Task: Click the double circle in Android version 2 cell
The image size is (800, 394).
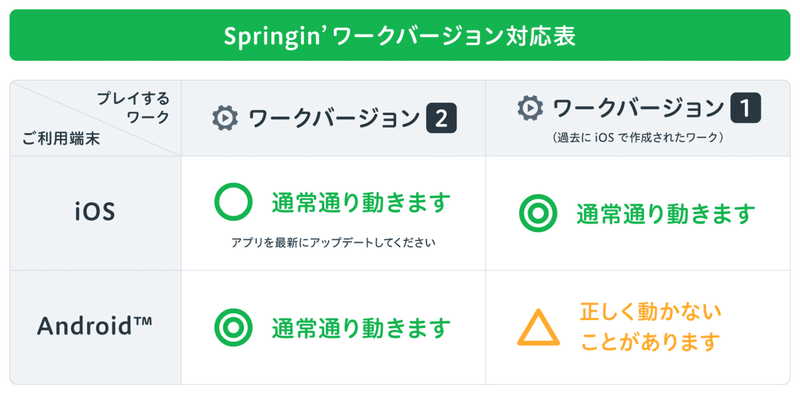Action: coord(233,328)
